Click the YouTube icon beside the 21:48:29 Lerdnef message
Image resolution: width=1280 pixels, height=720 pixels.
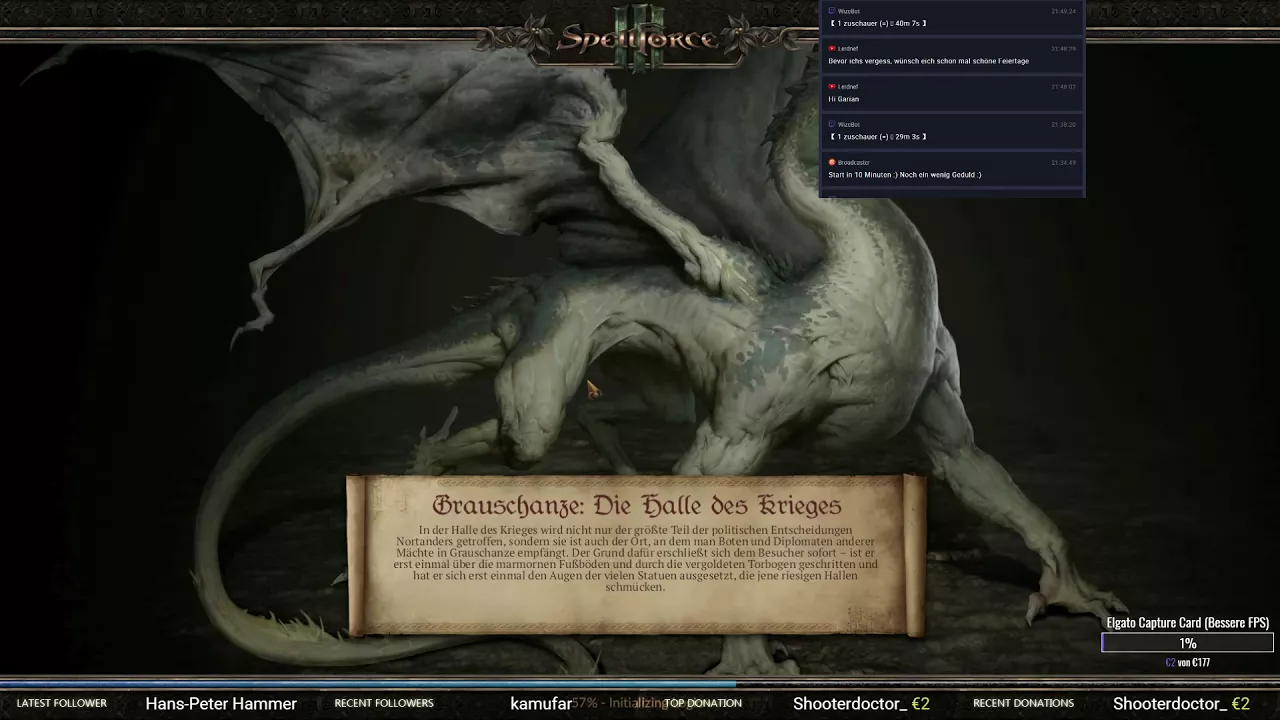tap(832, 48)
